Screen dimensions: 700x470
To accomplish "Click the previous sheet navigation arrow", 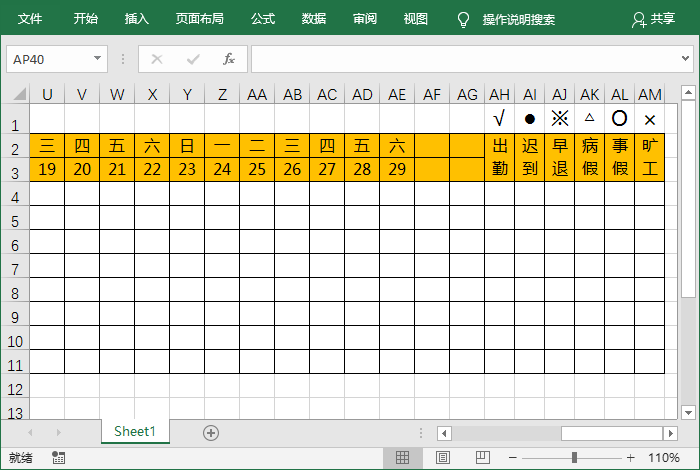I will click(30, 433).
